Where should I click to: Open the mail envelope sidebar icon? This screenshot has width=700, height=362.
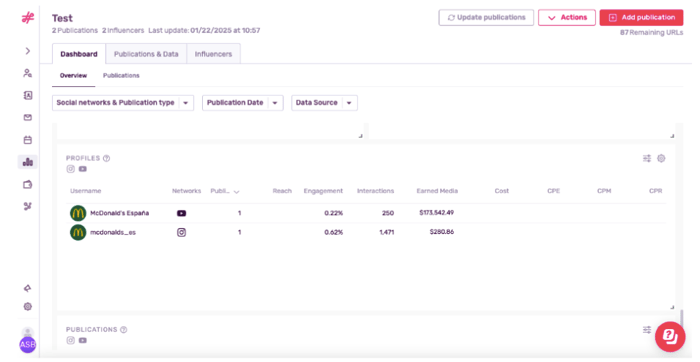pyautogui.click(x=28, y=117)
